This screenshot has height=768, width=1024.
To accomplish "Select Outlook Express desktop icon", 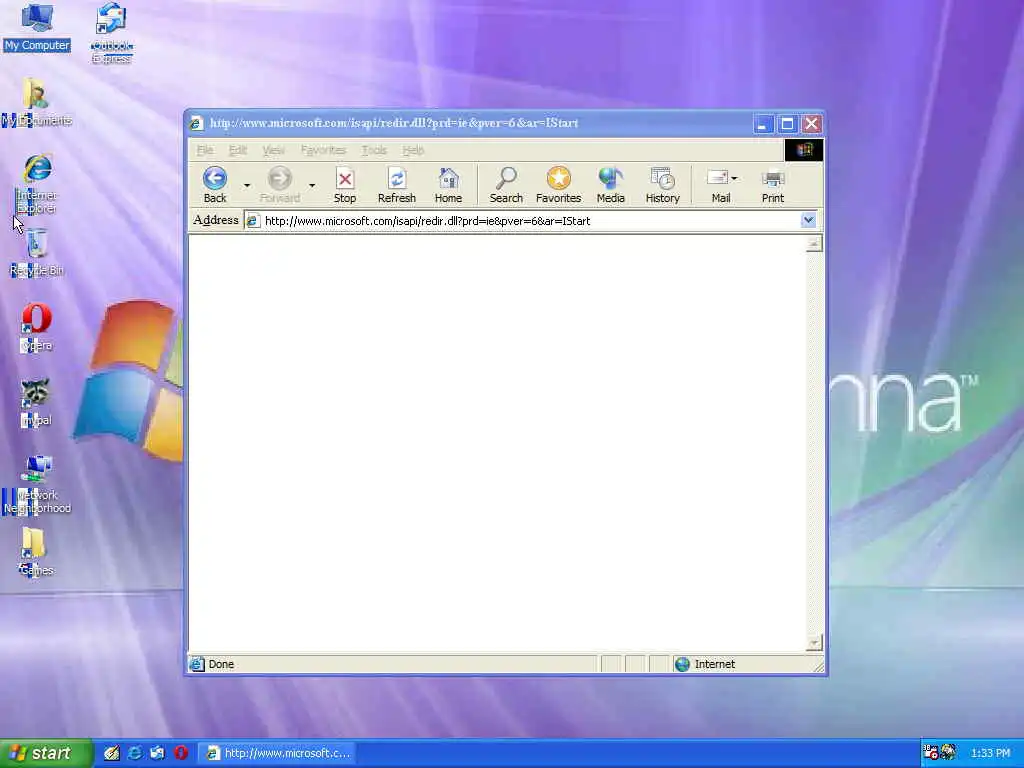I will pos(112,33).
